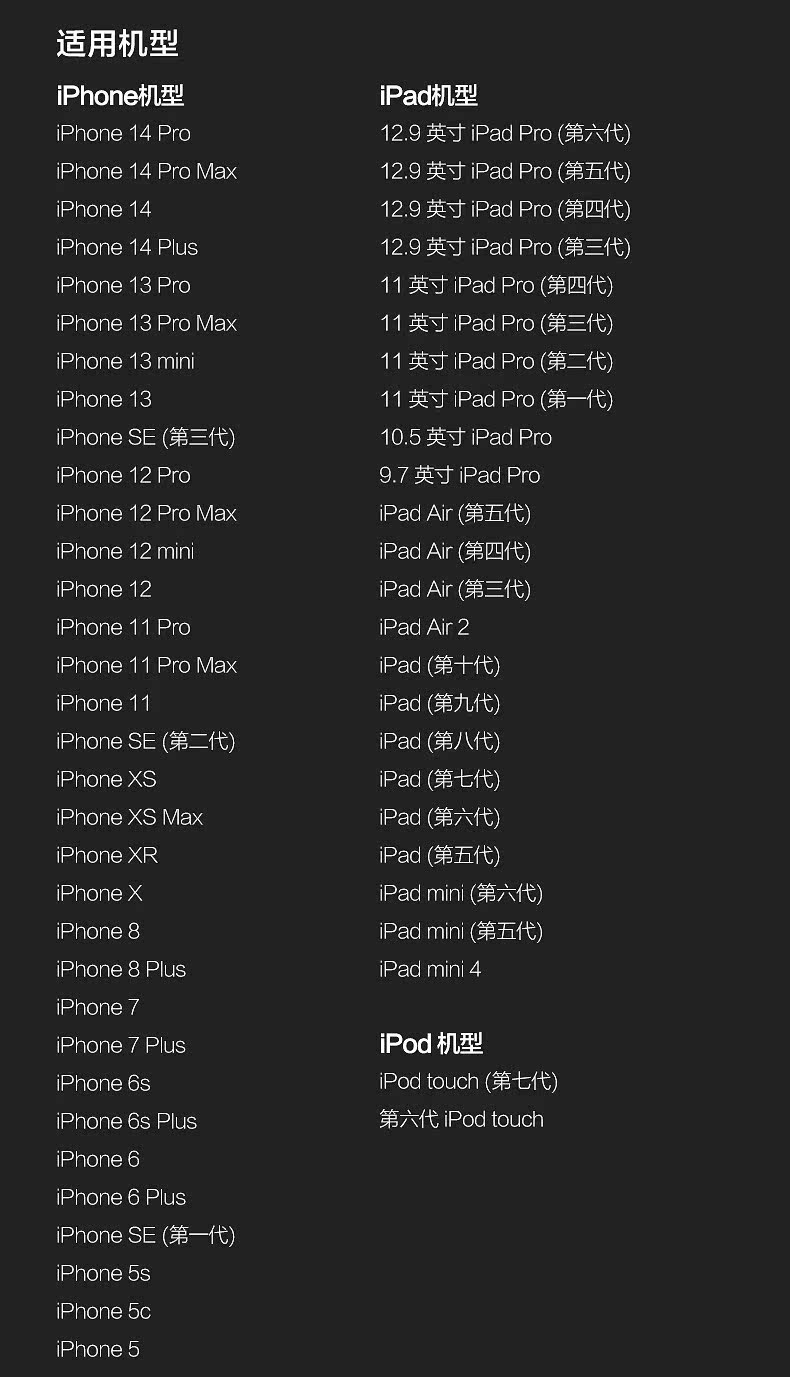
Task: Click iPhone XS Max model
Action: [129, 818]
